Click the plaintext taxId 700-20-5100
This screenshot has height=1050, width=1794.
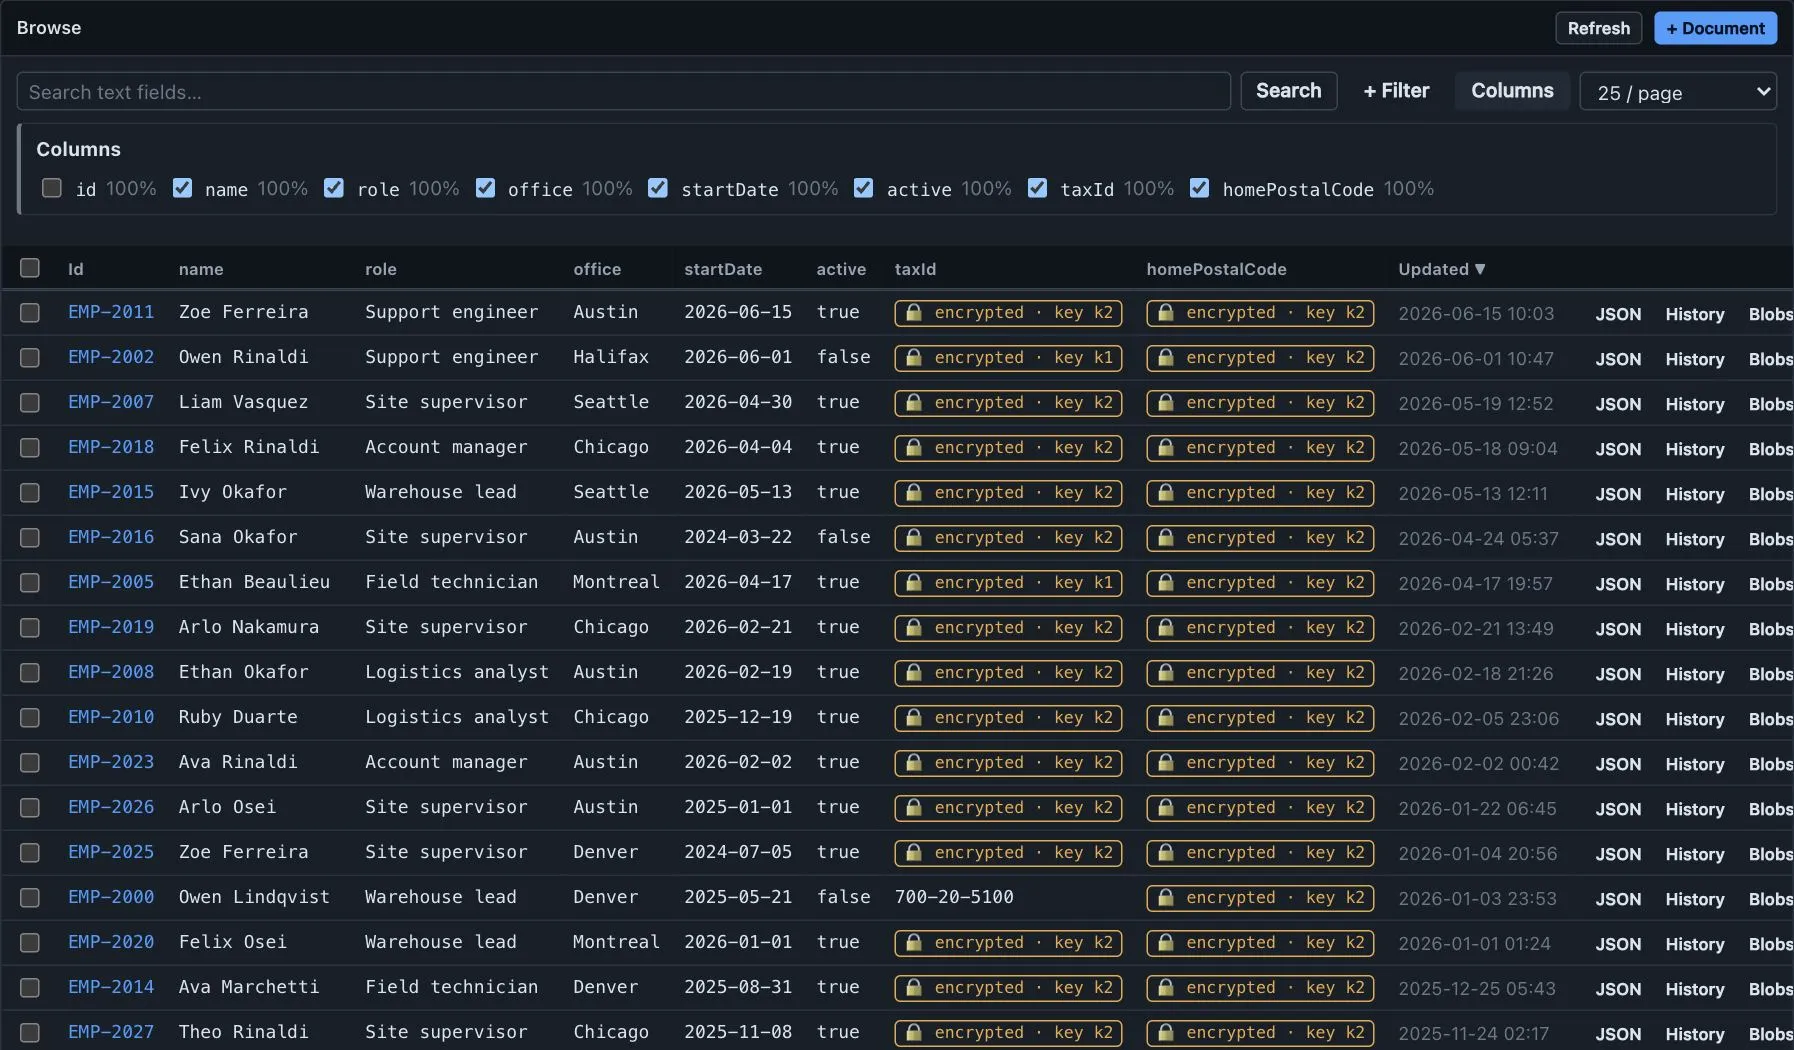tap(954, 897)
